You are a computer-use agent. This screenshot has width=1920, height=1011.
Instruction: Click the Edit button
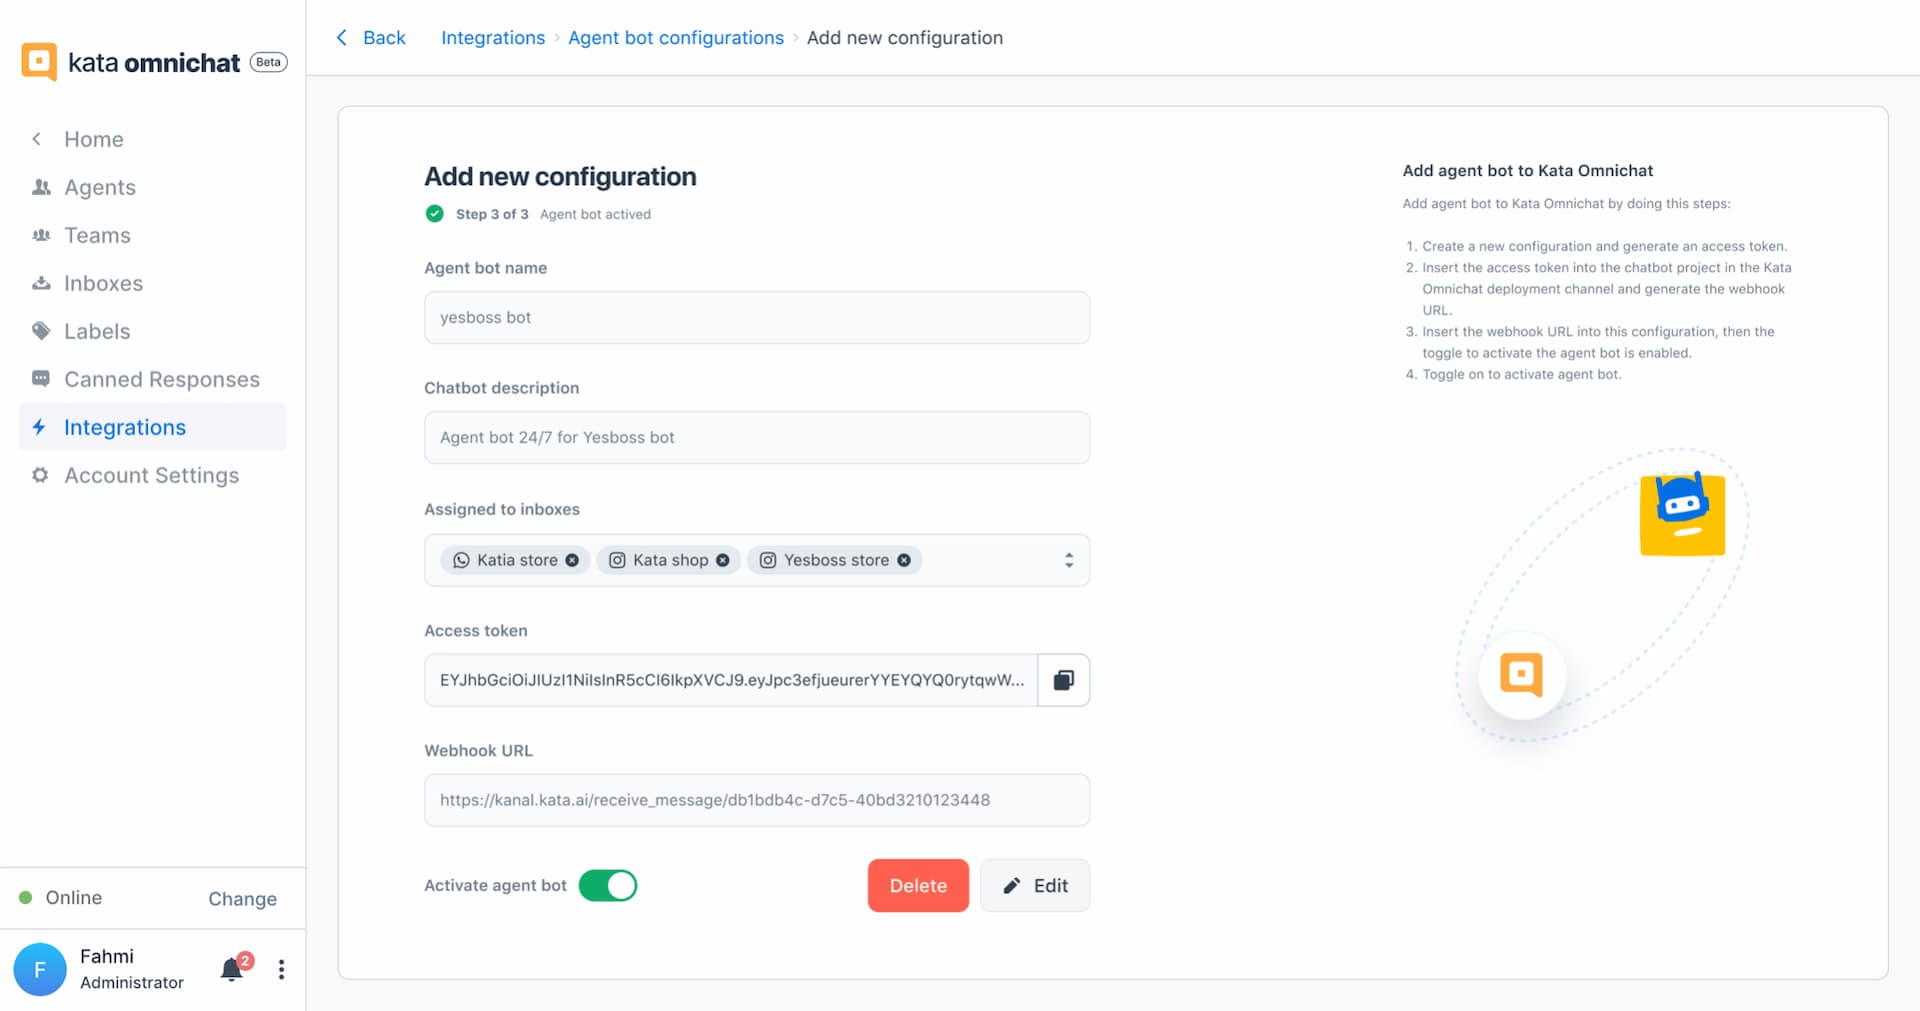tap(1035, 885)
